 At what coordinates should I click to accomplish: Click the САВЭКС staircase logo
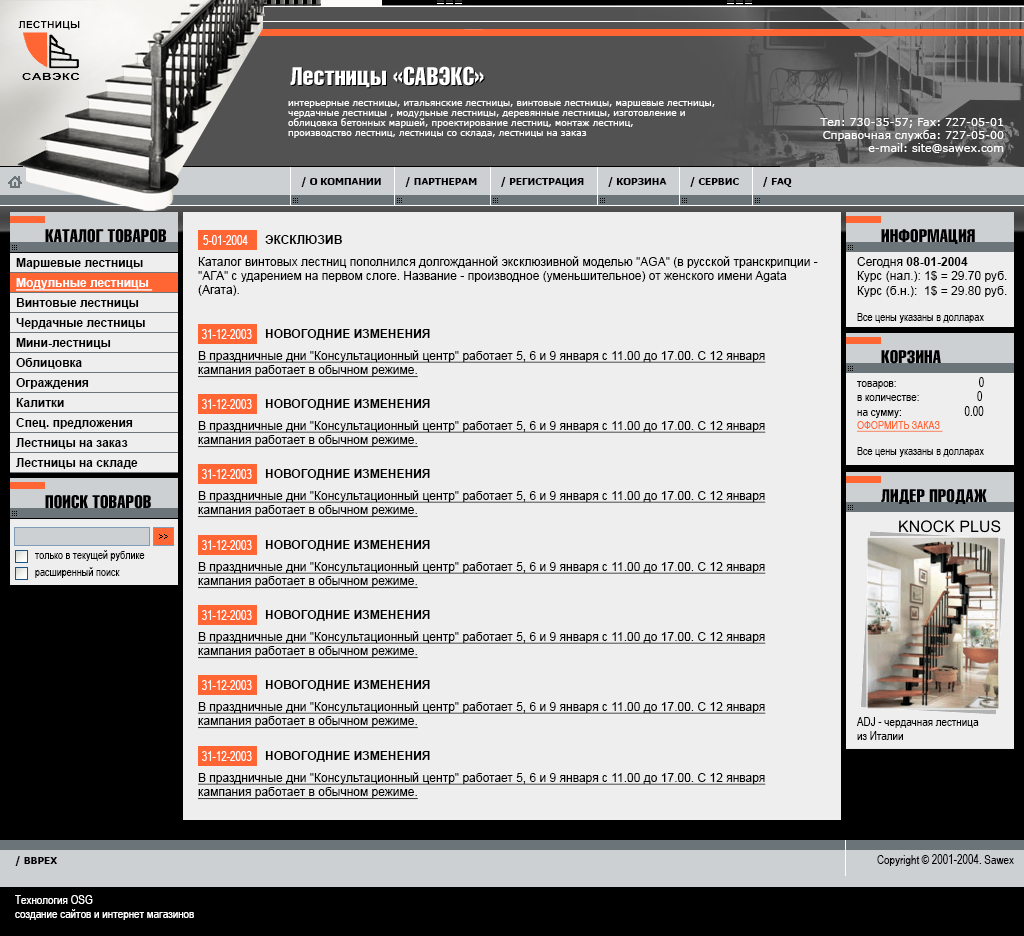50,50
